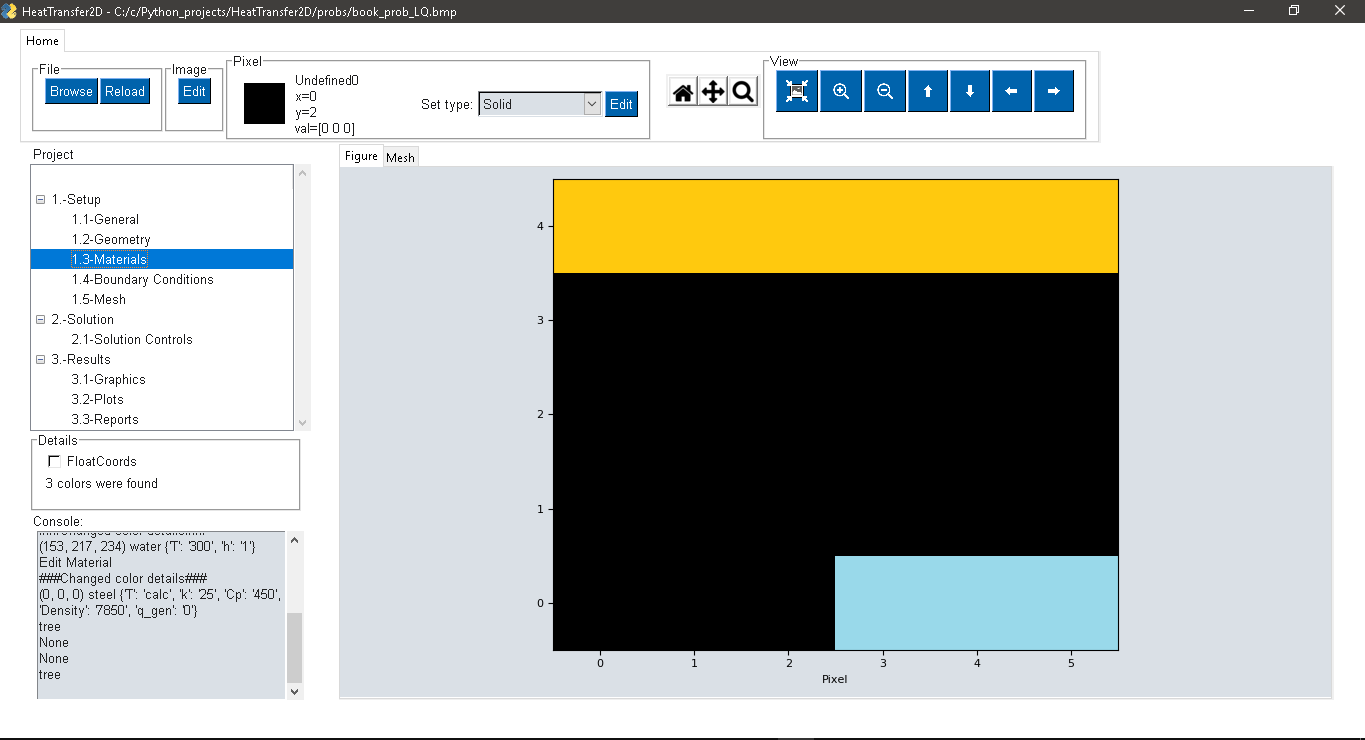Click the HeatTransfer2D app icon in title bar
This screenshot has height=740, width=1365.
pyautogui.click(x=10, y=10)
